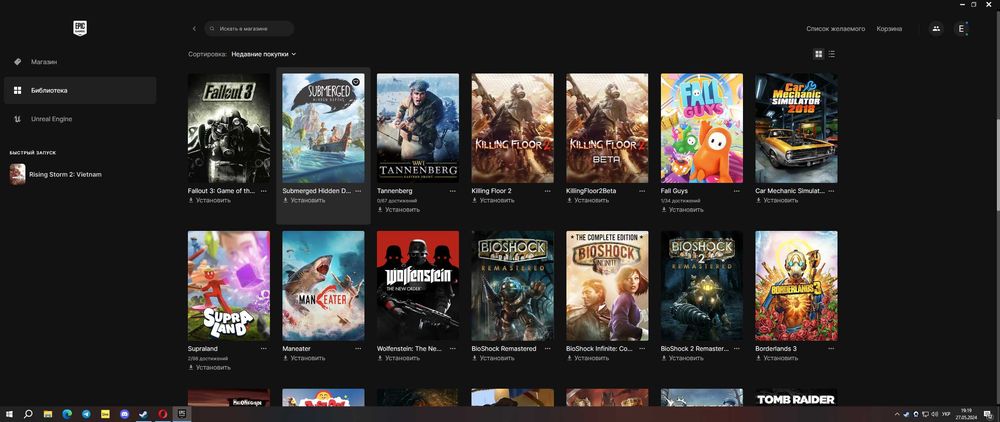Open the friends list icon
This screenshot has width=1000, height=422.
936,29
